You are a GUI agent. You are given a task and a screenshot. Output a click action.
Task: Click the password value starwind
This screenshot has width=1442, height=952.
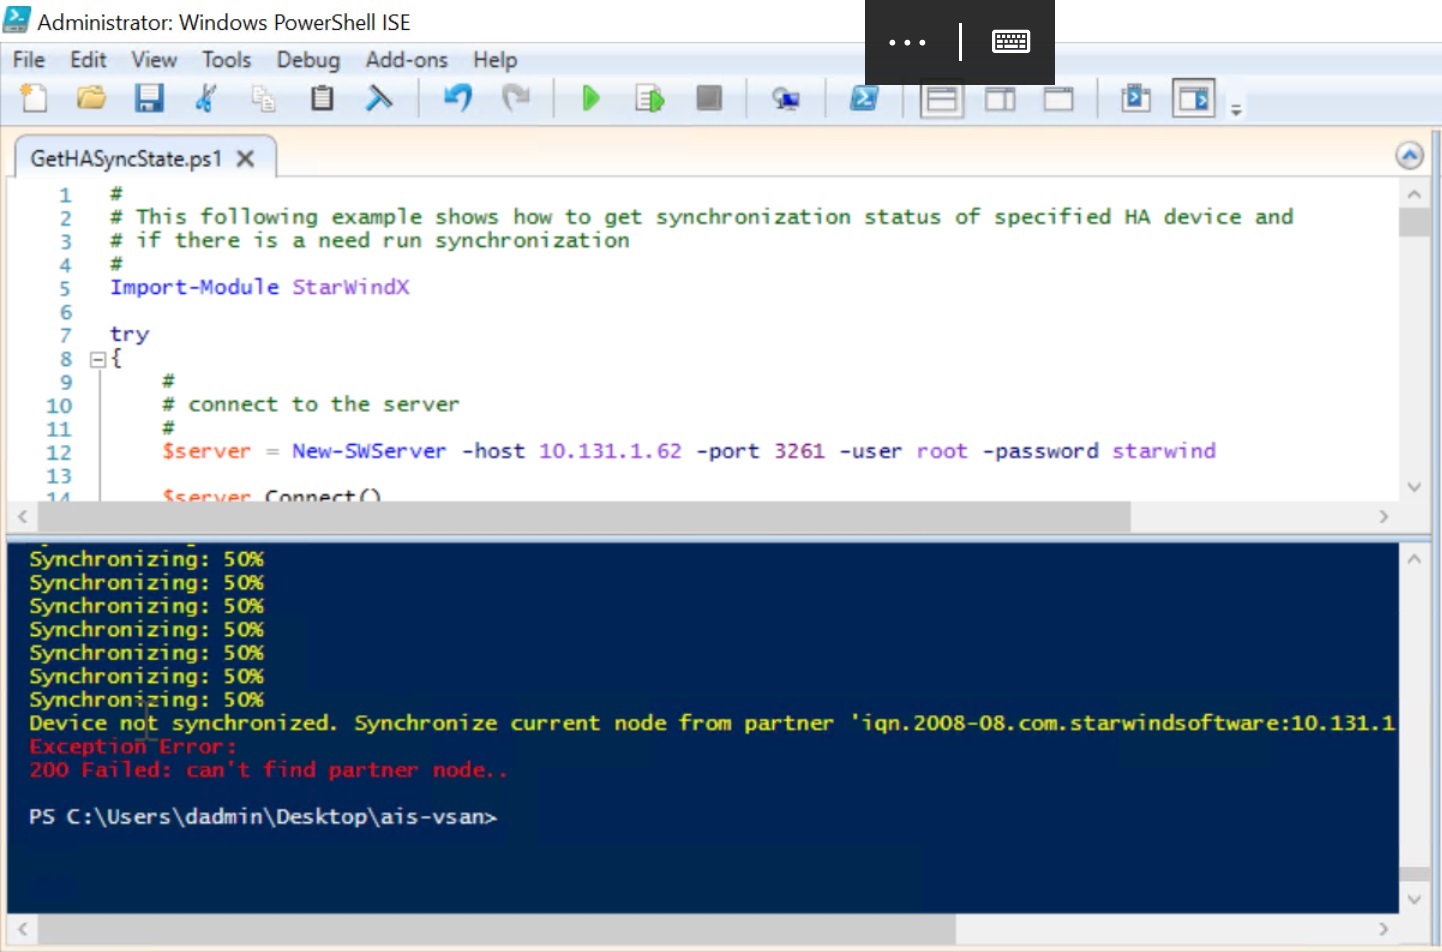[1164, 451]
